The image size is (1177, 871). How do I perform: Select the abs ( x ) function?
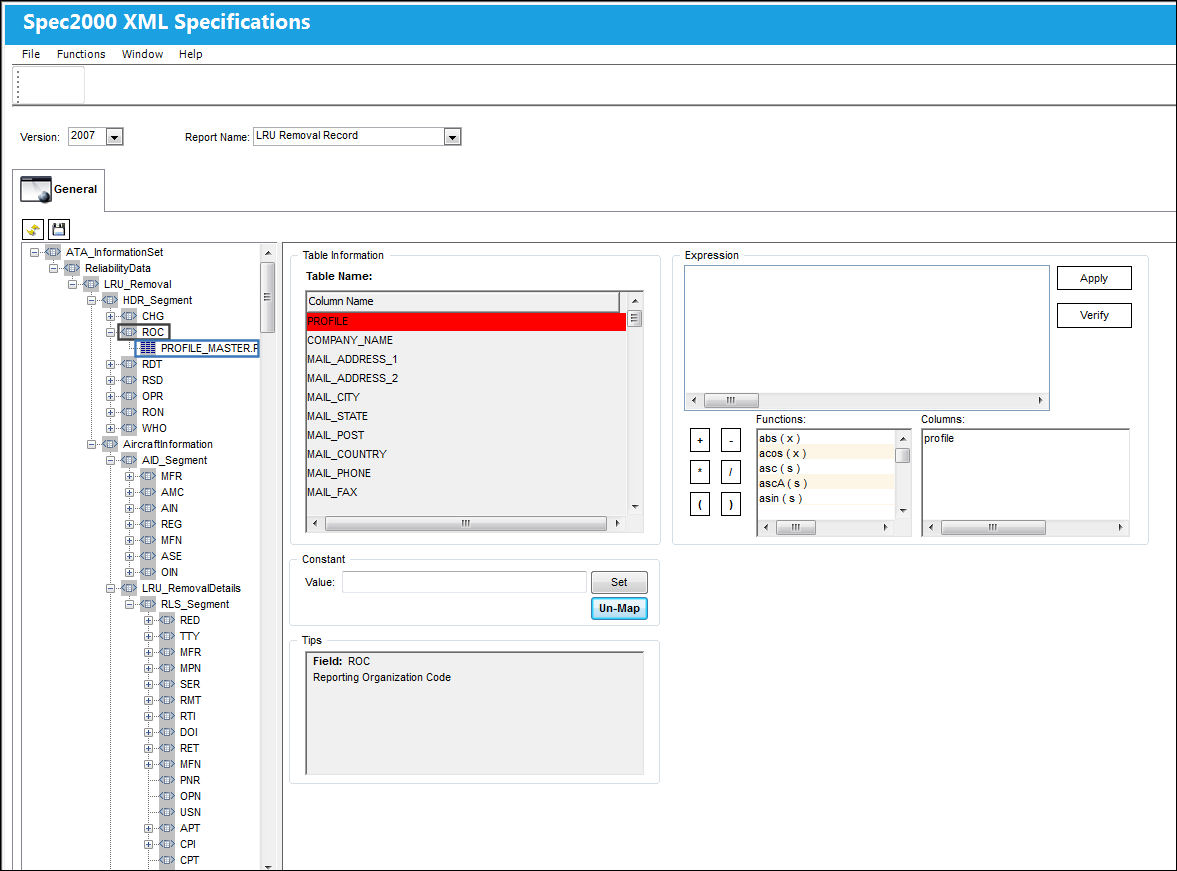click(826, 439)
